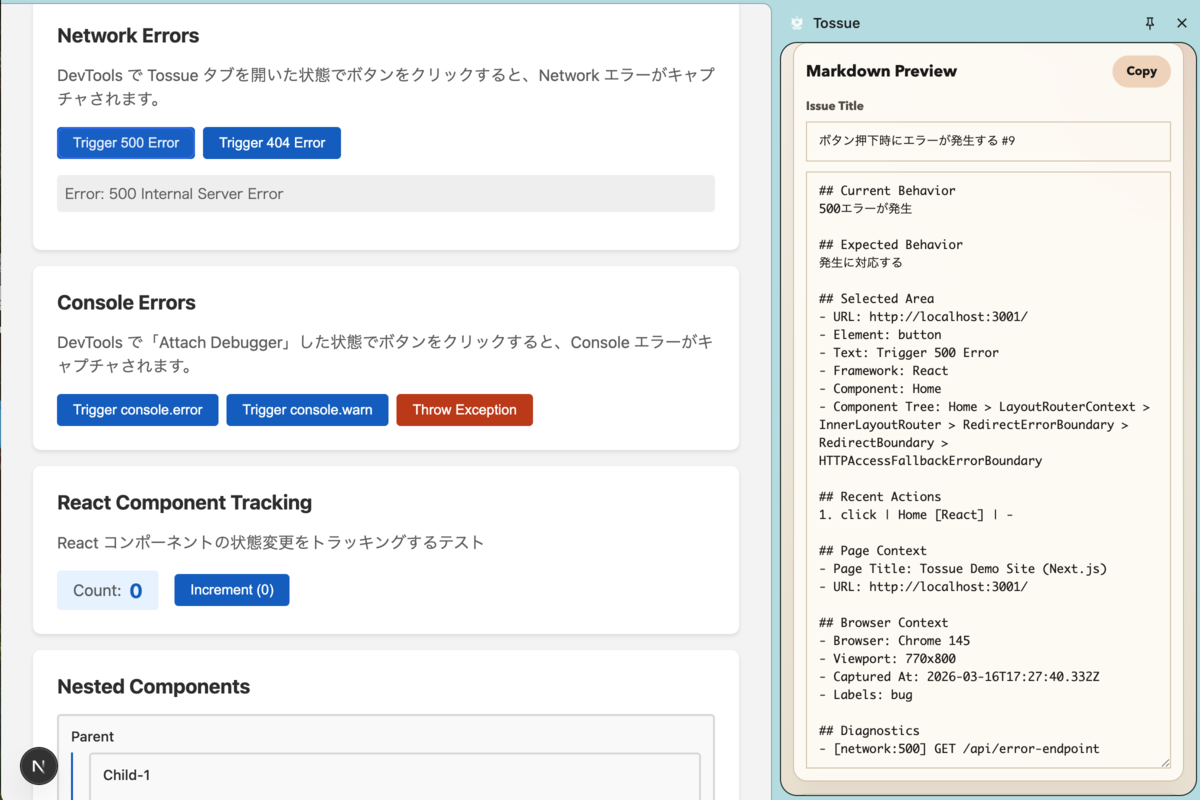
Task: Click Trigger 500 Error button
Action: (x=126, y=143)
